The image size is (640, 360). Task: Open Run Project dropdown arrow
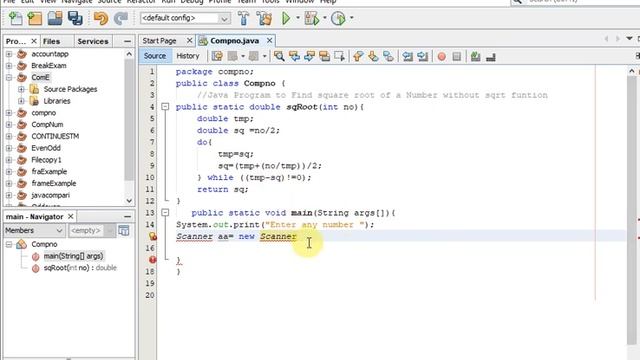(298, 18)
